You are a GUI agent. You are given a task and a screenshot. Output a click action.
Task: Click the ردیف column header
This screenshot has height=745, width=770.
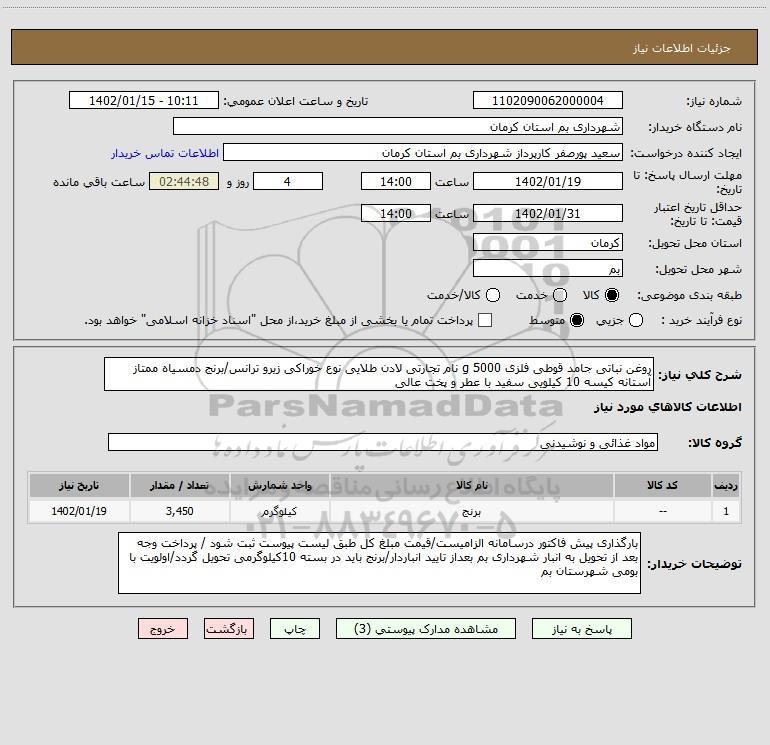(726, 485)
